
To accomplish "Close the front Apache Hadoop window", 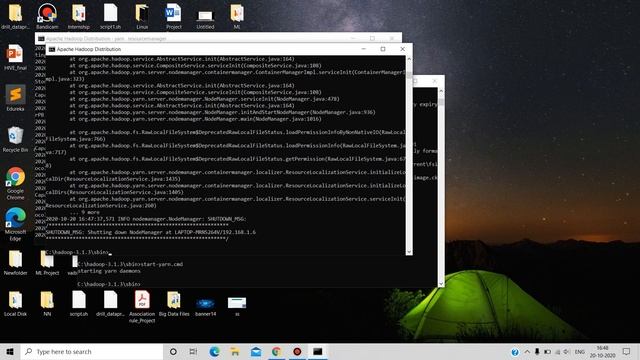I will 402,49.
